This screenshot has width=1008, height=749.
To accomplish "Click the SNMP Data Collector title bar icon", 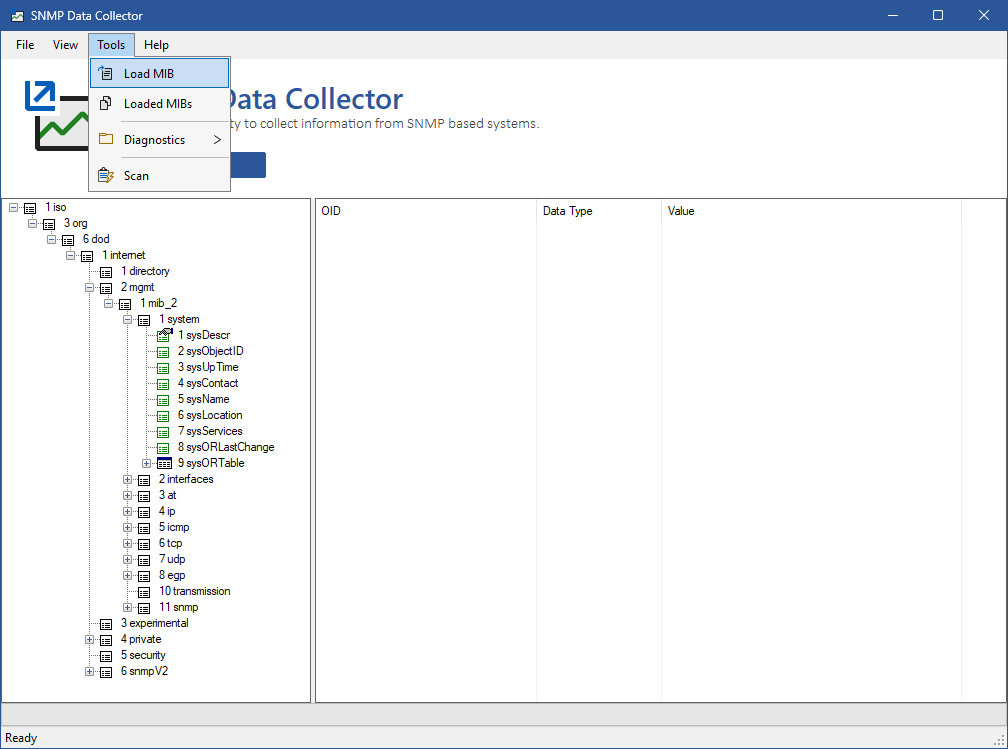I will coord(17,16).
